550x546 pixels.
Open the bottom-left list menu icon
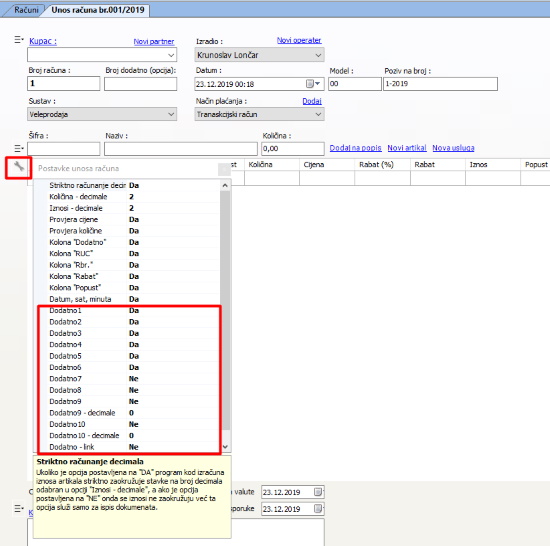point(19,508)
